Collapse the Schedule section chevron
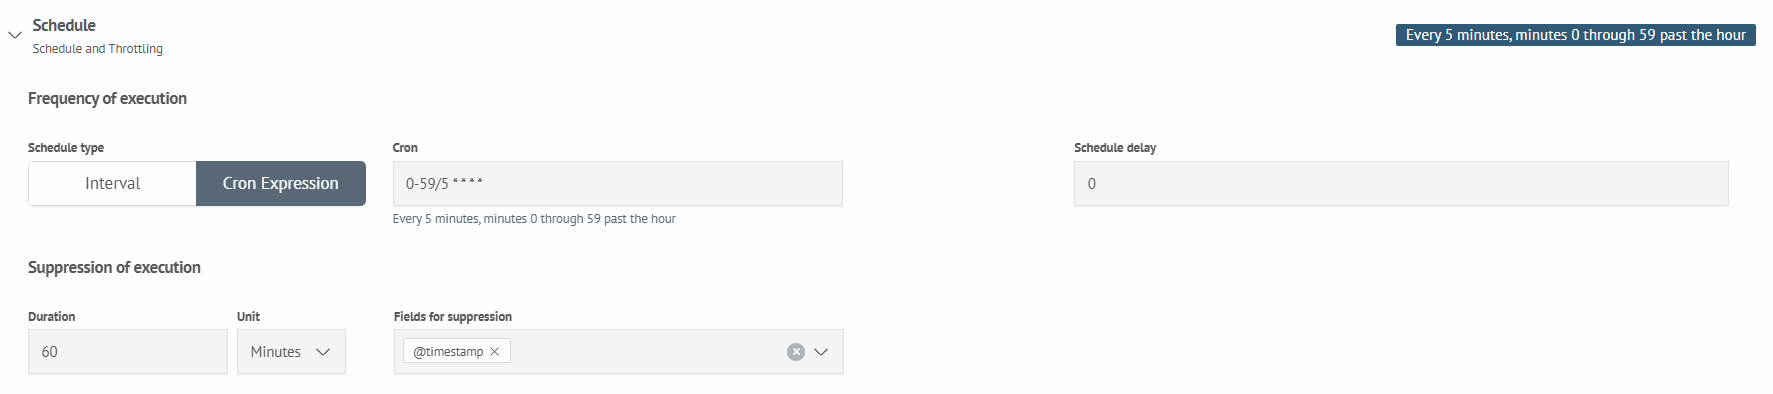This screenshot has width=1773, height=394. click(x=15, y=35)
